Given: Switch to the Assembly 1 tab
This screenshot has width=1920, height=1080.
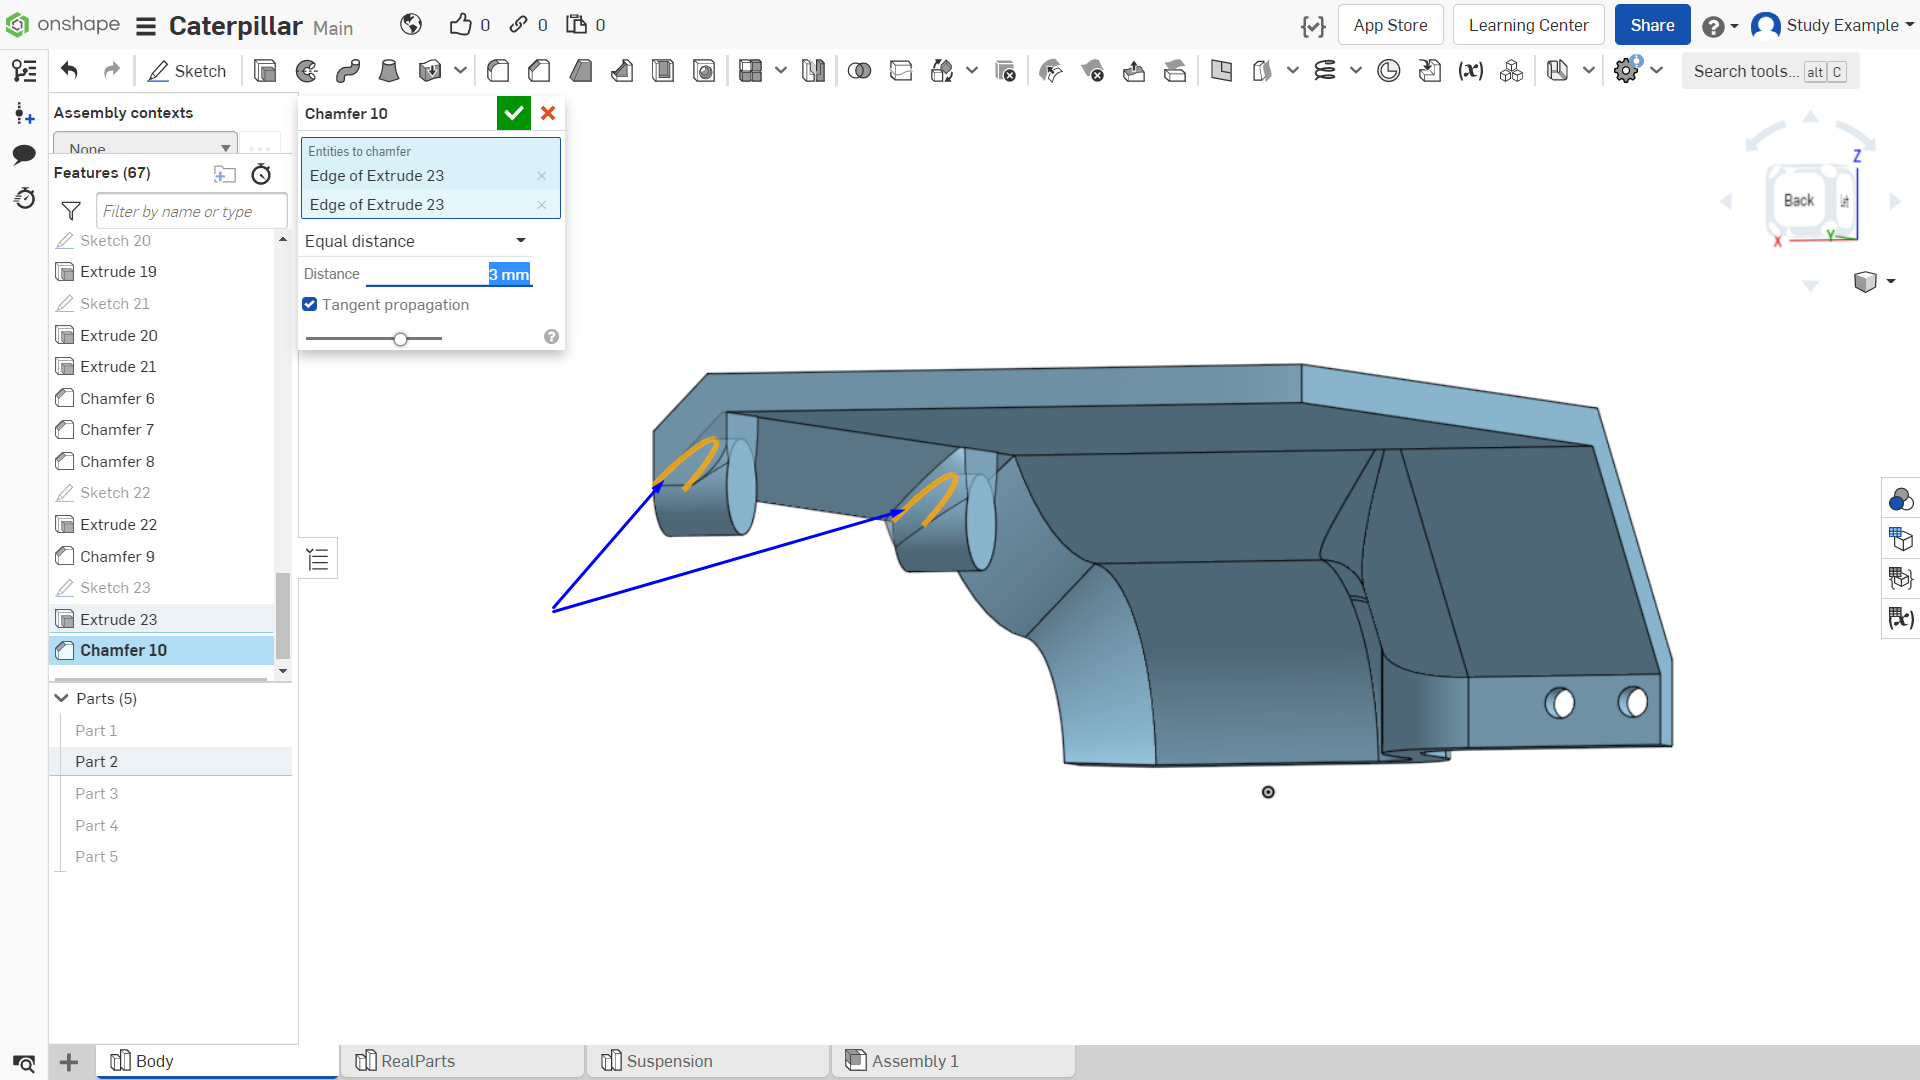Looking at the screenshot, I should (x=953, y=1061).
